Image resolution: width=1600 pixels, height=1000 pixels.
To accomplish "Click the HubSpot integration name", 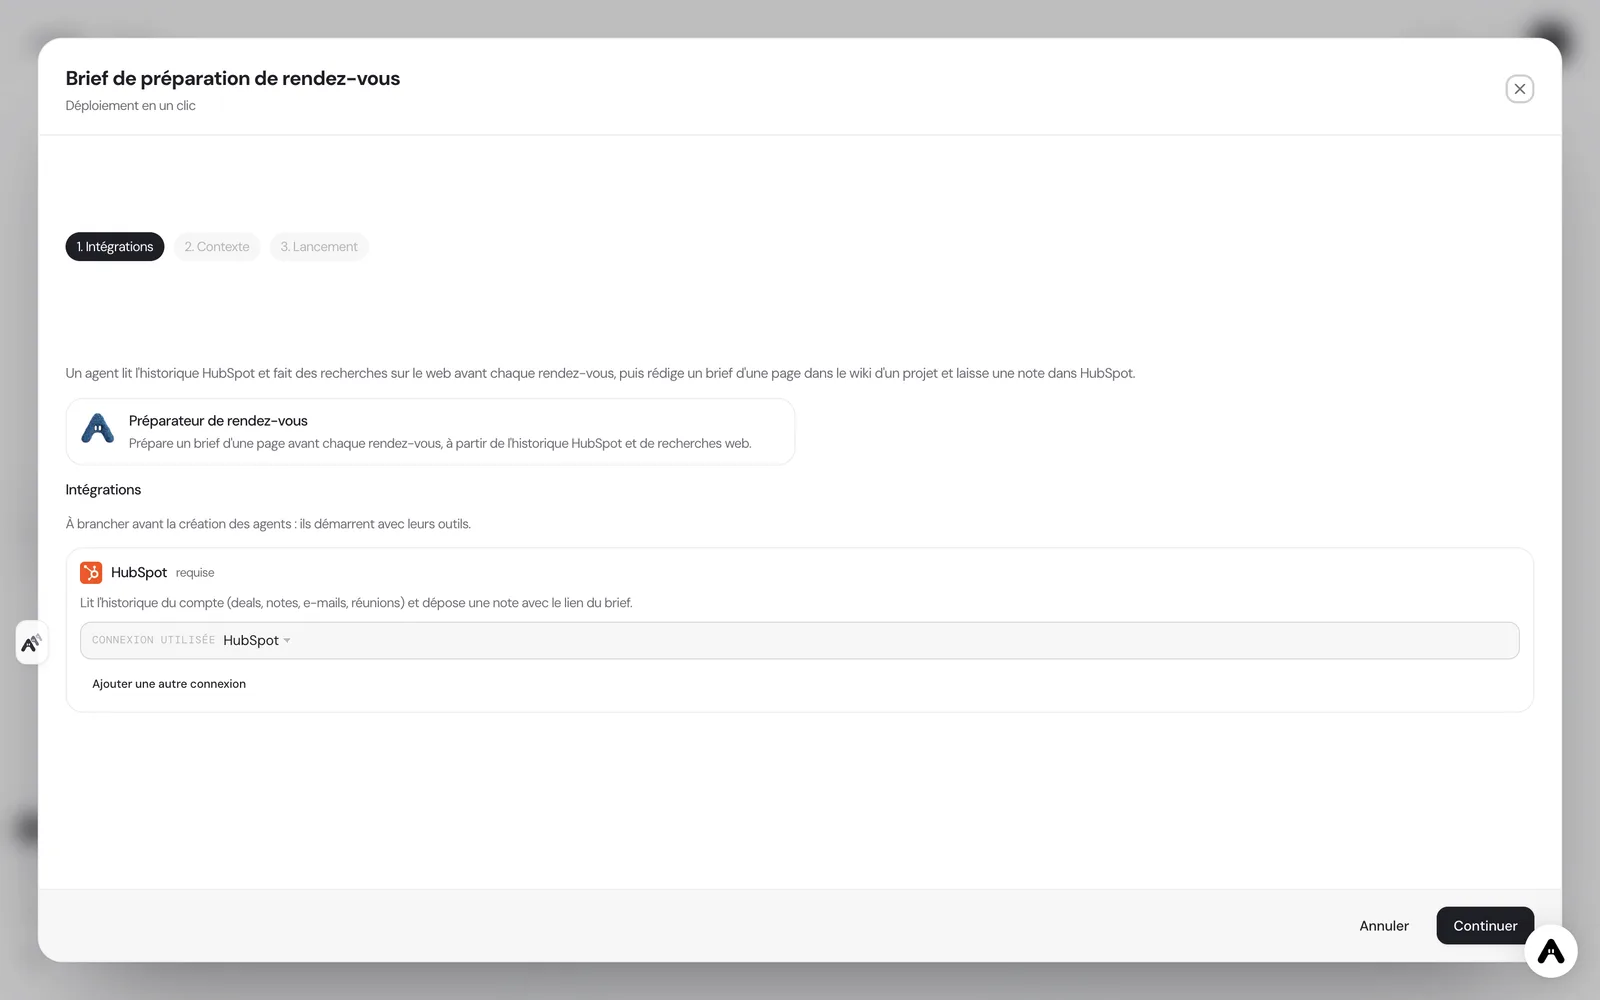I will coord(139,573).
